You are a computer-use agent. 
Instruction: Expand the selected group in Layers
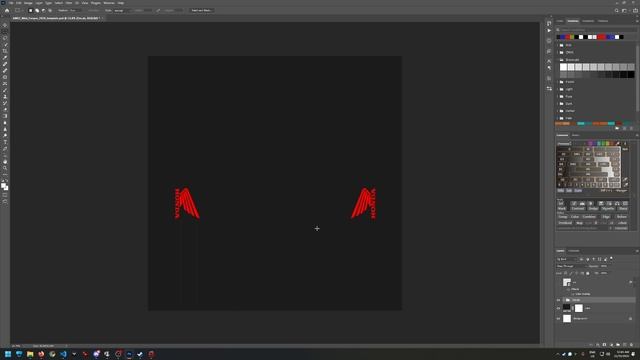coord(563,300)
